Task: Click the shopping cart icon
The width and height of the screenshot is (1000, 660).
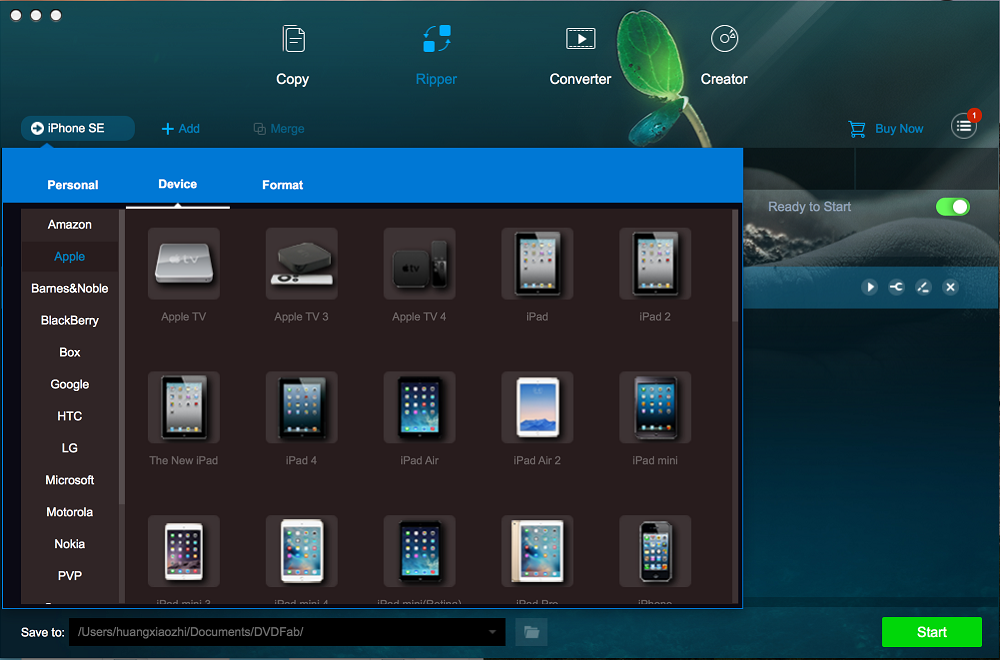Action: pos(857,129)
